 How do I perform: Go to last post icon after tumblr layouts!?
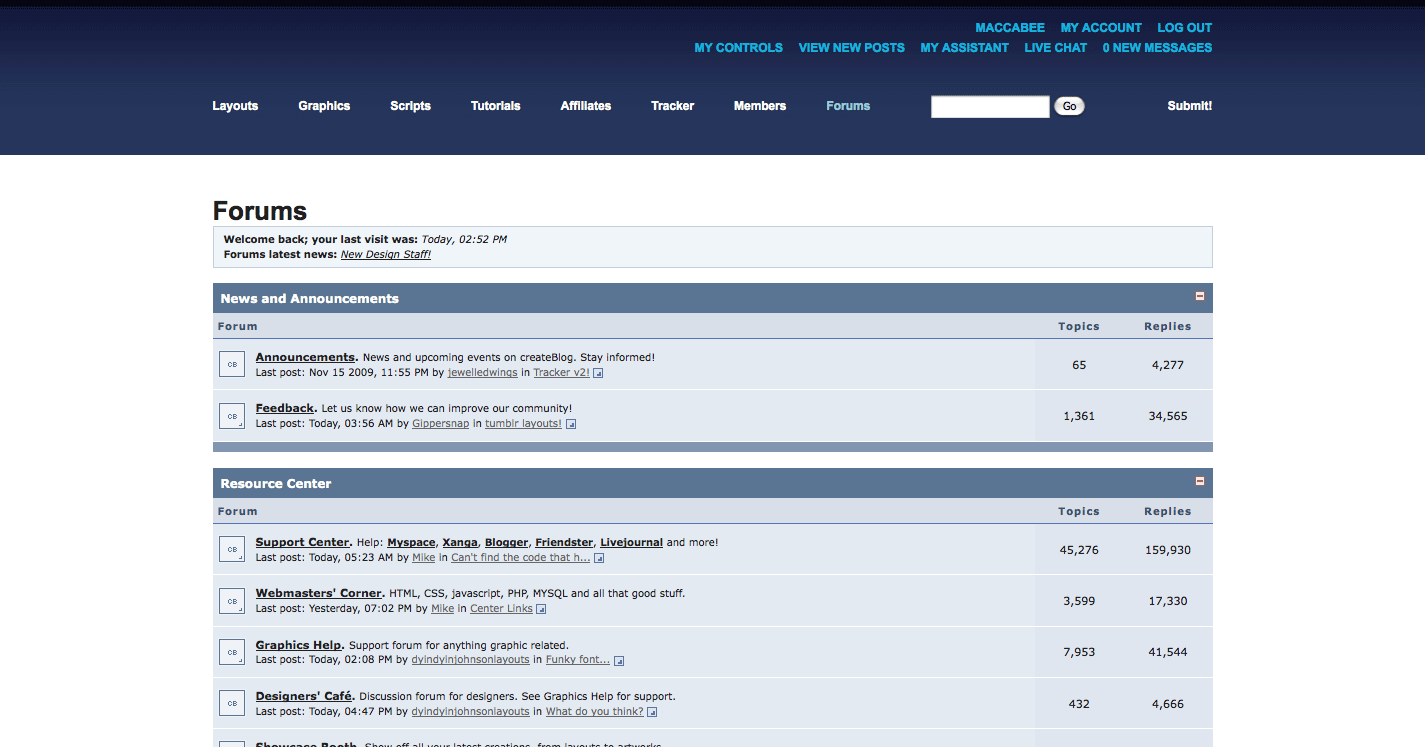click(571, 424)
